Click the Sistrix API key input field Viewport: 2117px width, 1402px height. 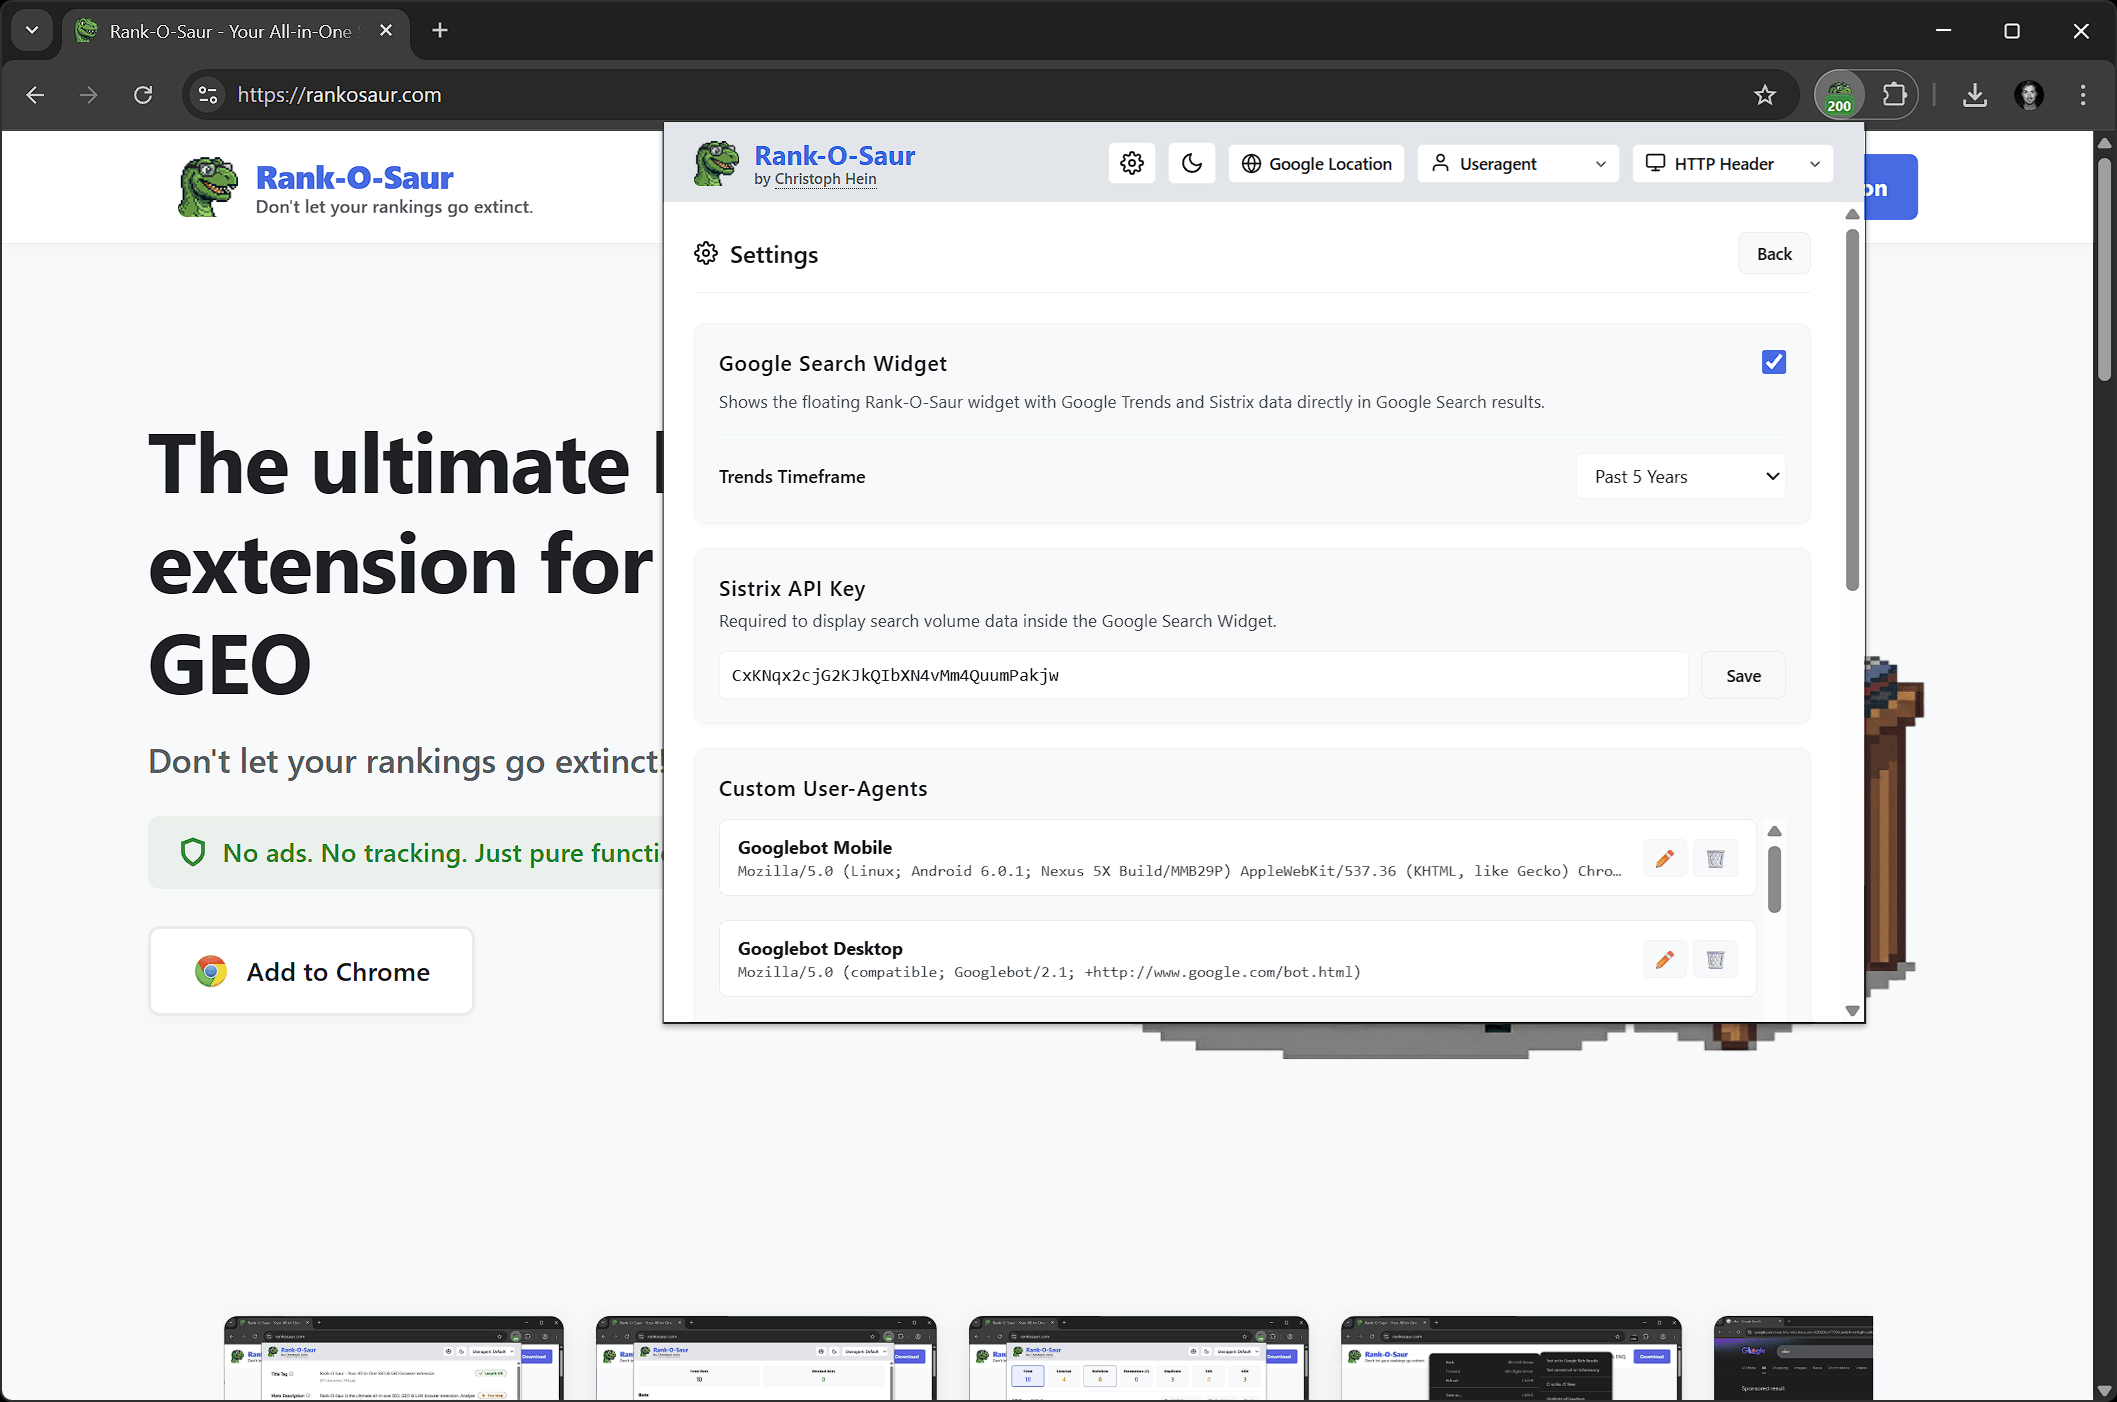click(x=1202, y=676)
